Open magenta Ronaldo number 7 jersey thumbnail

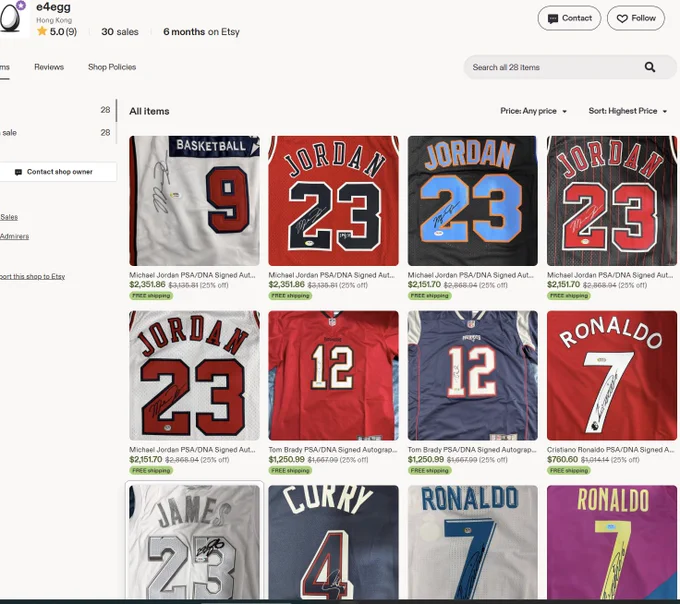612,542
